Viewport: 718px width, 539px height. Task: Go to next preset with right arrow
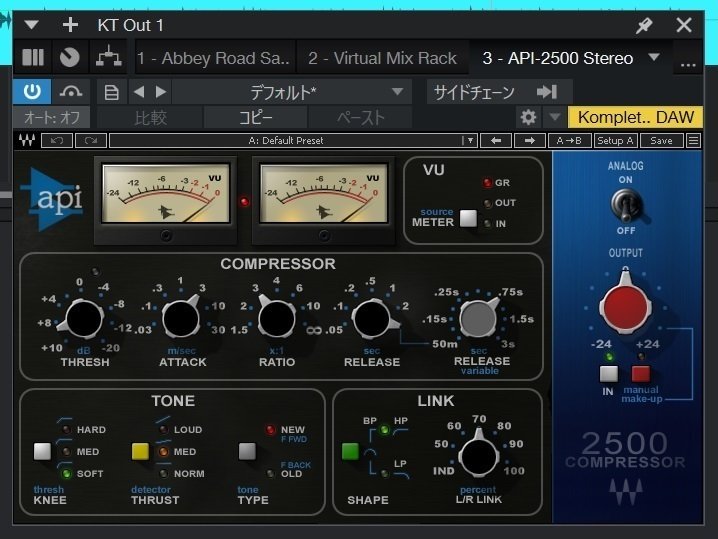161,92
